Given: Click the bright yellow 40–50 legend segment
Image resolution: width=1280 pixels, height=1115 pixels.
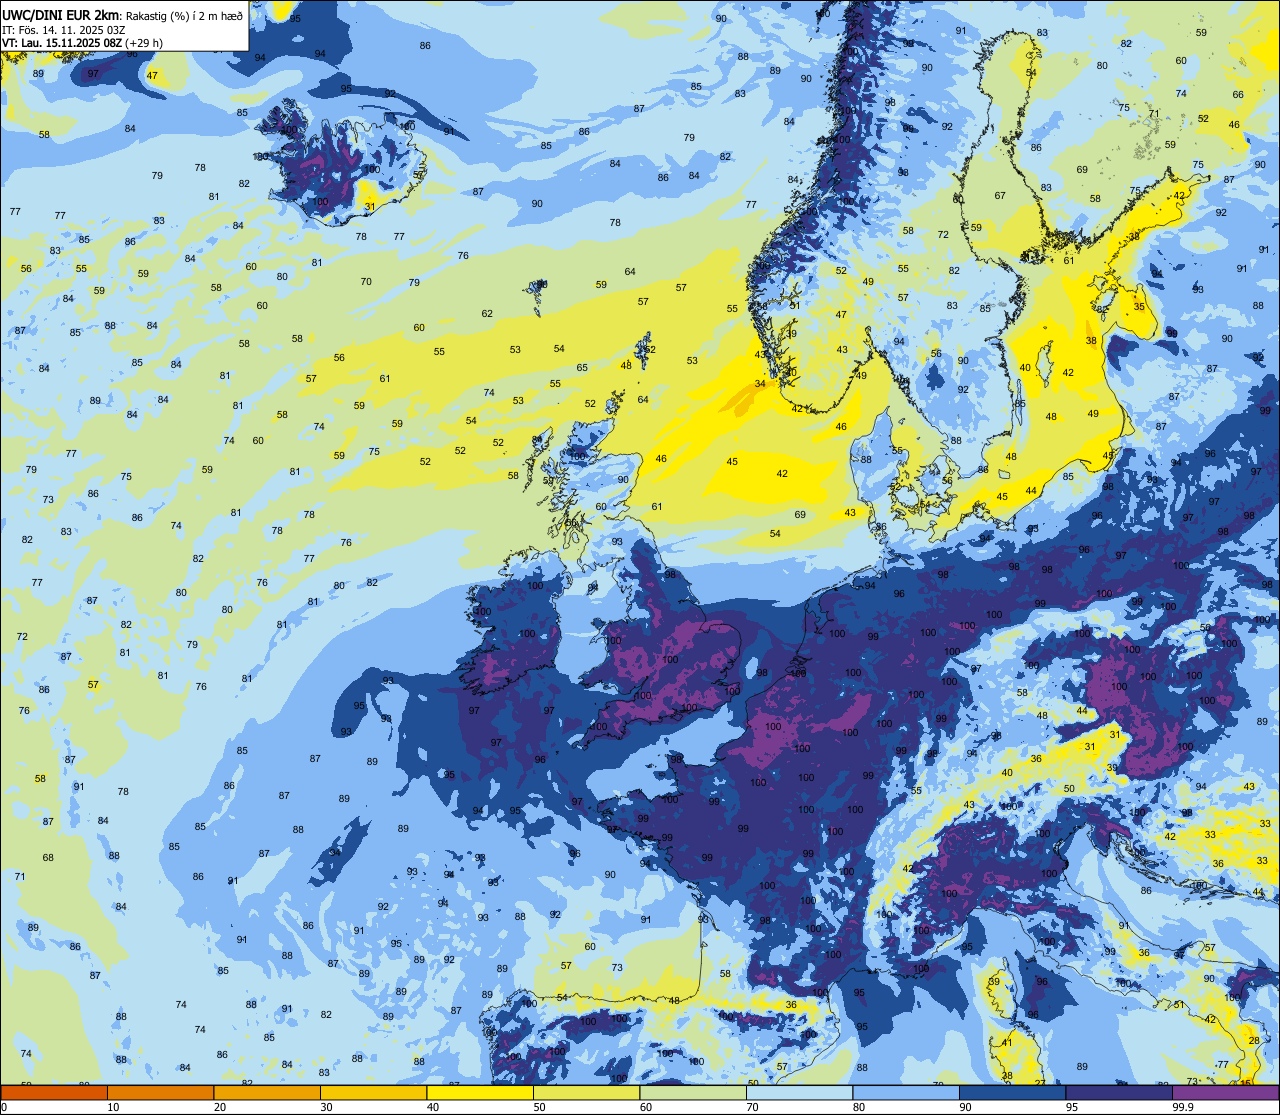Looking at the screenshot, I should pyautogui.click(x=480, y=1092).
